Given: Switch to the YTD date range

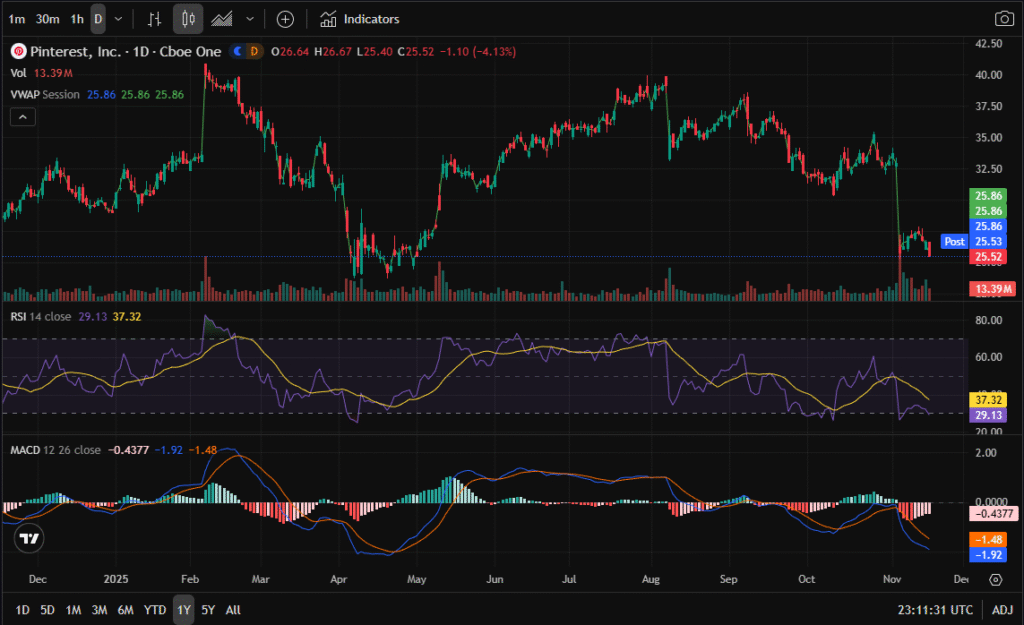Looking at the screenshot, I should click(155, 610).
